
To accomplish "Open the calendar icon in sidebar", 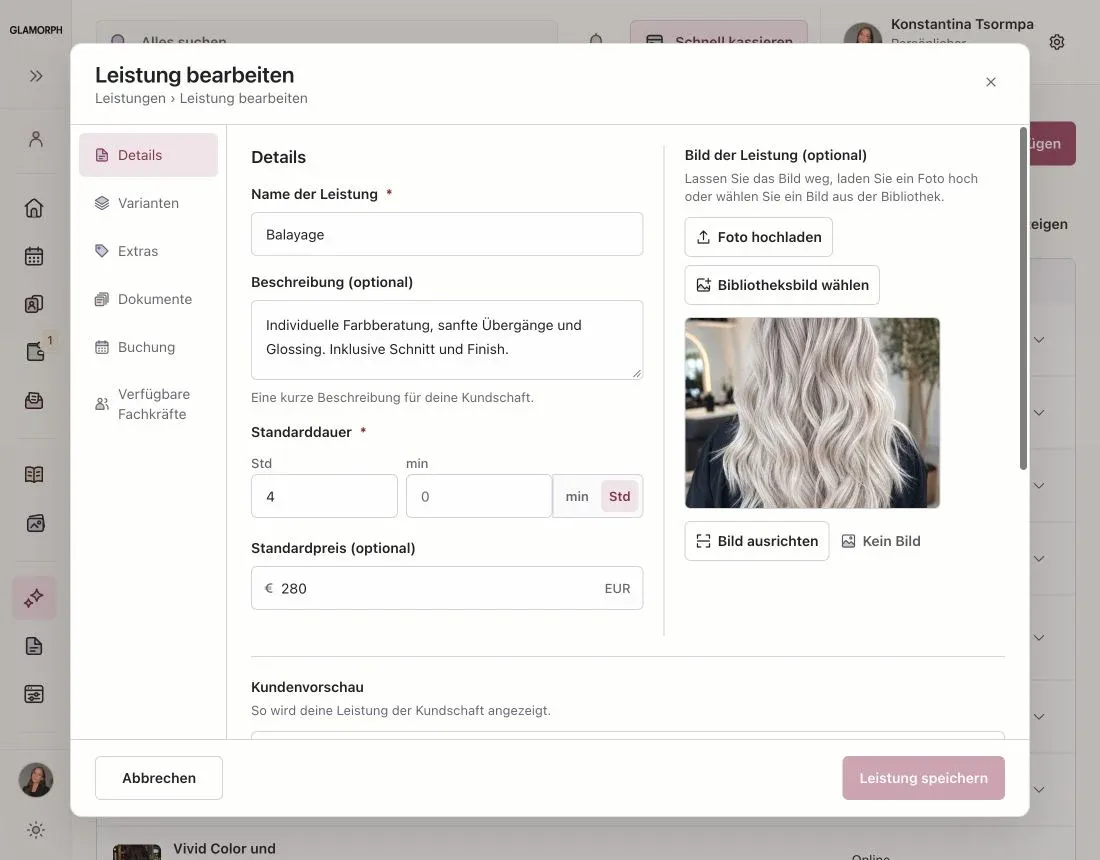I will 34,256.
